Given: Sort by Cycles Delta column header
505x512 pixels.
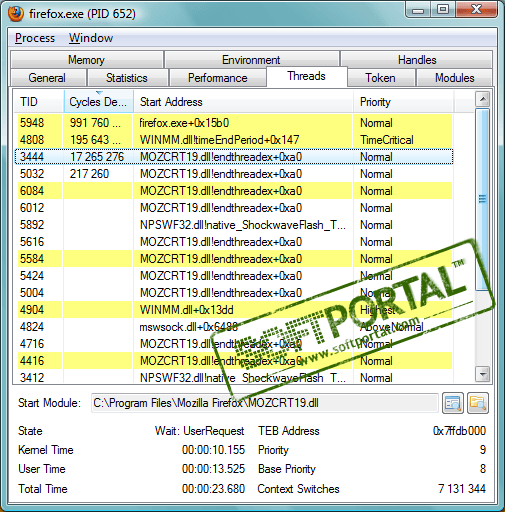Looking at the screenshot, I should 99,102.
